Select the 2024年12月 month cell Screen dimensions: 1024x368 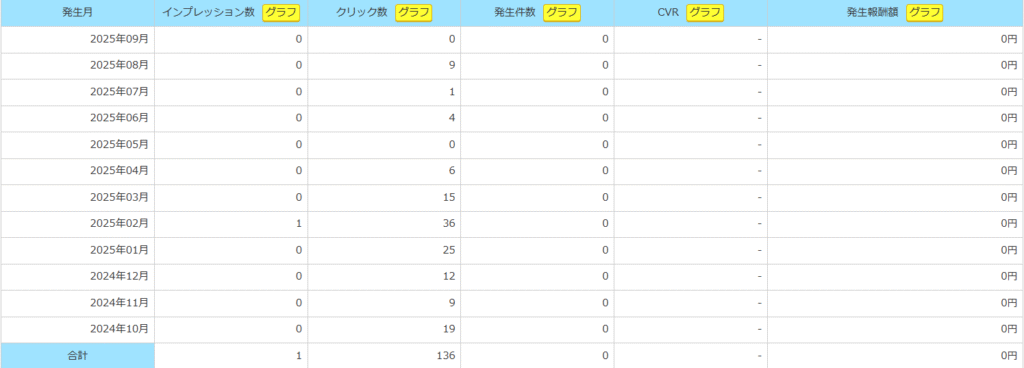tap(77, 277)
